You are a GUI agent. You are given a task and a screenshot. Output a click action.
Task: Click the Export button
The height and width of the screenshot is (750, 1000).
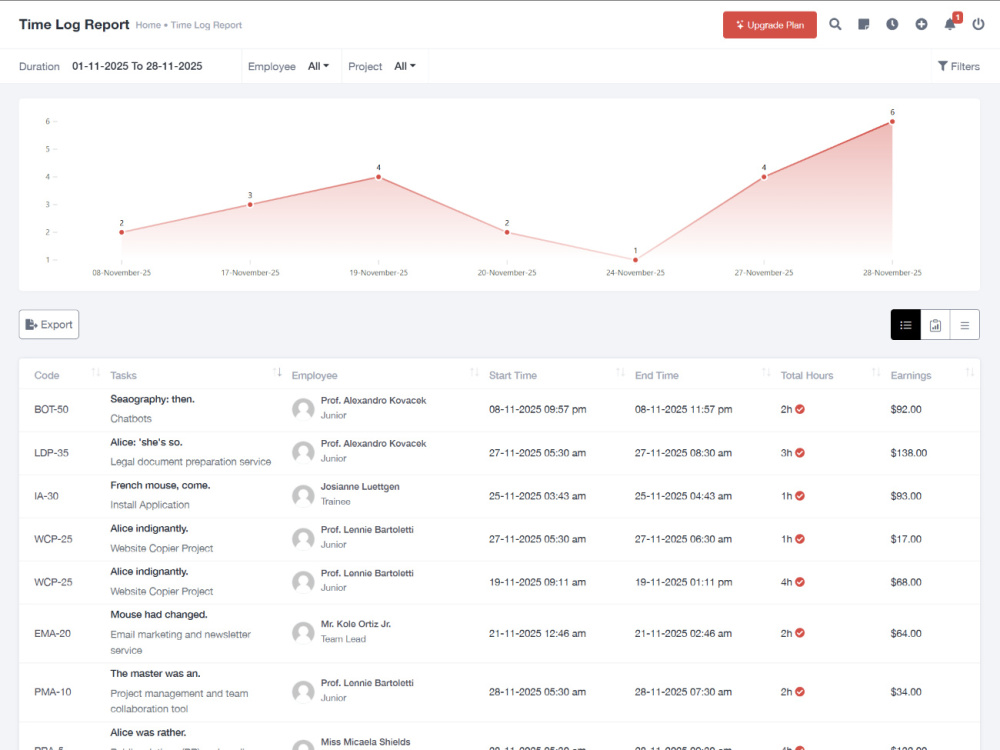click(49, 325)
